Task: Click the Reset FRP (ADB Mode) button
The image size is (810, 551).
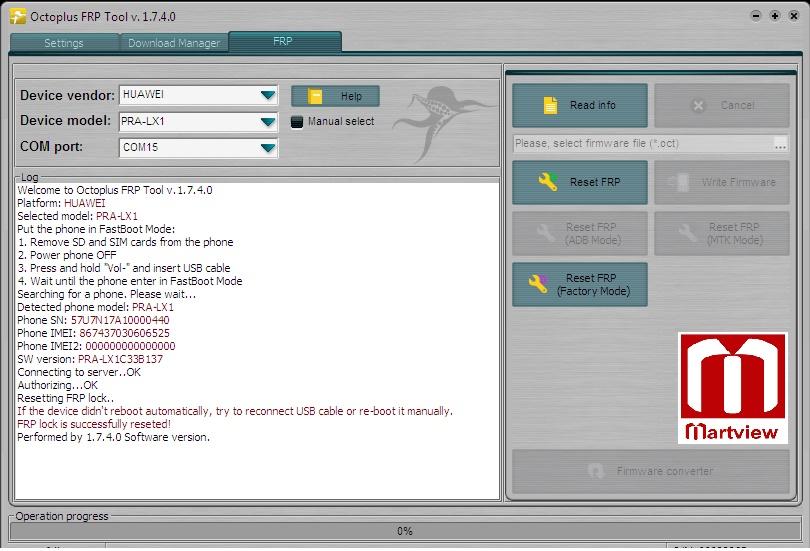Action: point(580,233)
